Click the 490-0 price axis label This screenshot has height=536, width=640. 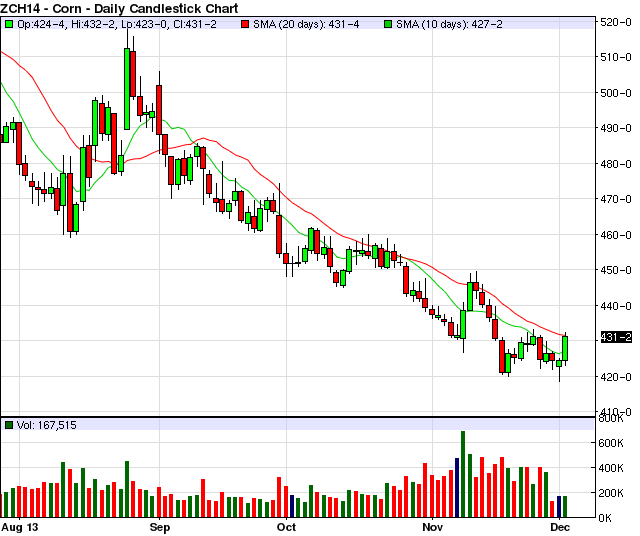(616, 128)
